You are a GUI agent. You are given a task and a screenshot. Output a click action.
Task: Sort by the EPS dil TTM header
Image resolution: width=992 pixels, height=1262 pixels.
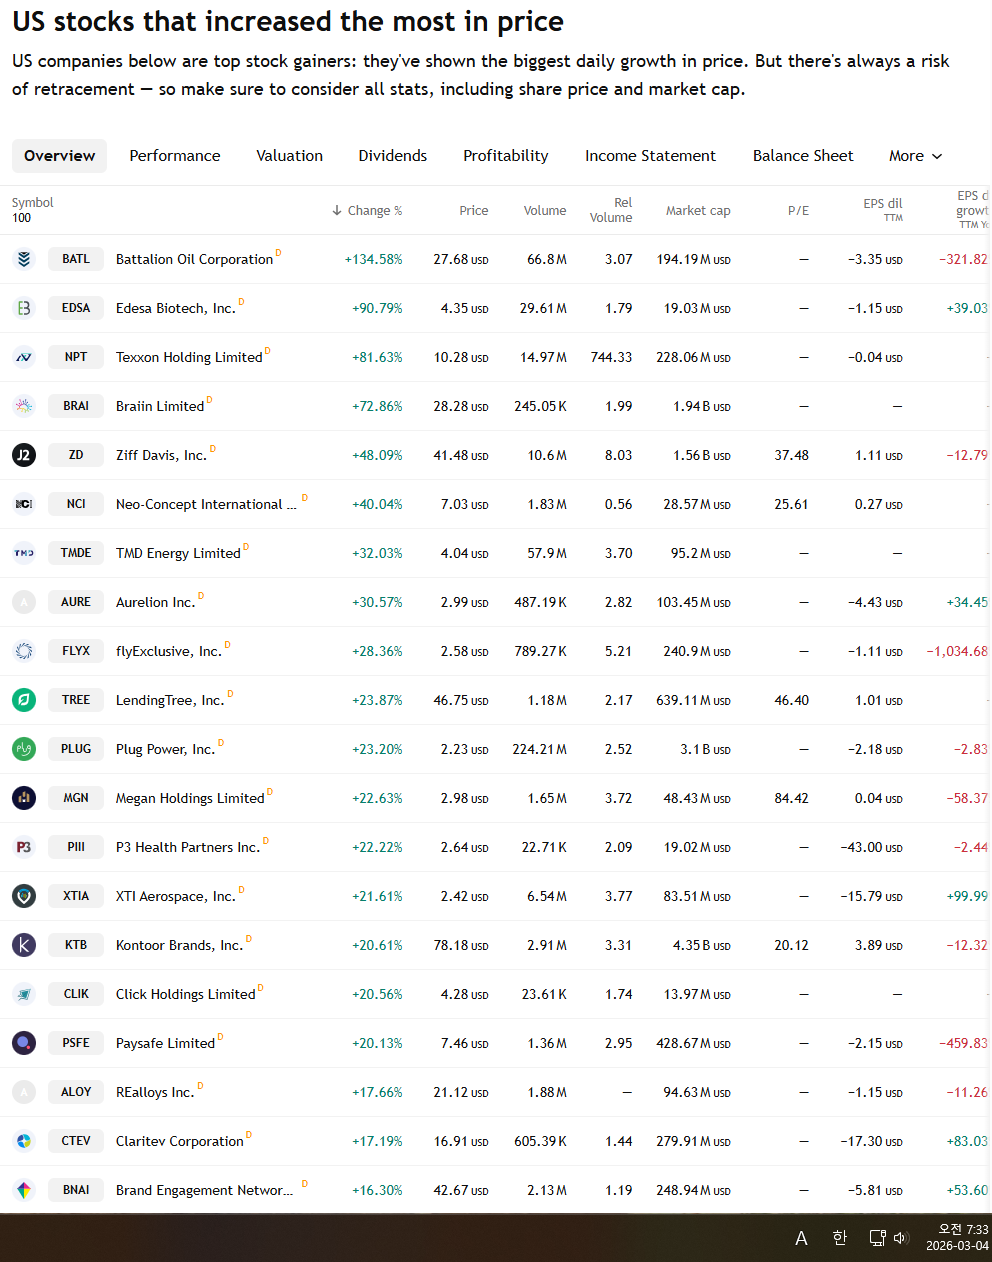(883, 209)
